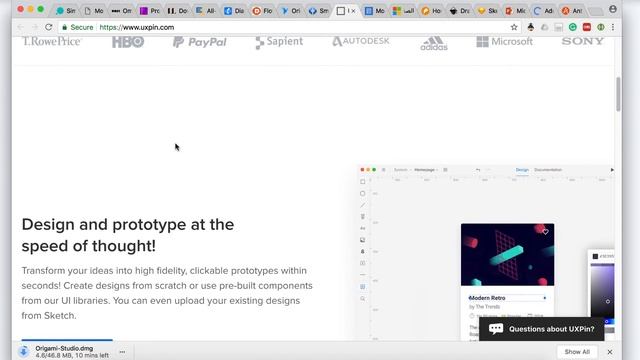
Task: Switch to the "Ad" tab
Action: click(x=543, y=11)
